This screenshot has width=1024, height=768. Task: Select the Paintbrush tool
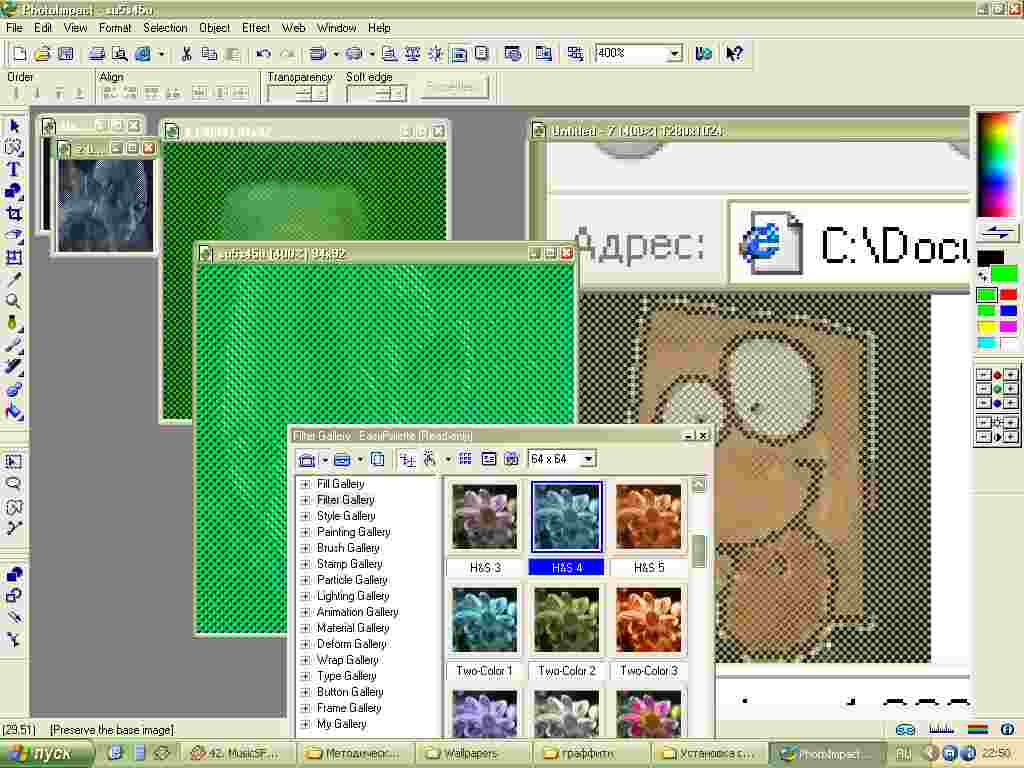click(x=14, y=345)
